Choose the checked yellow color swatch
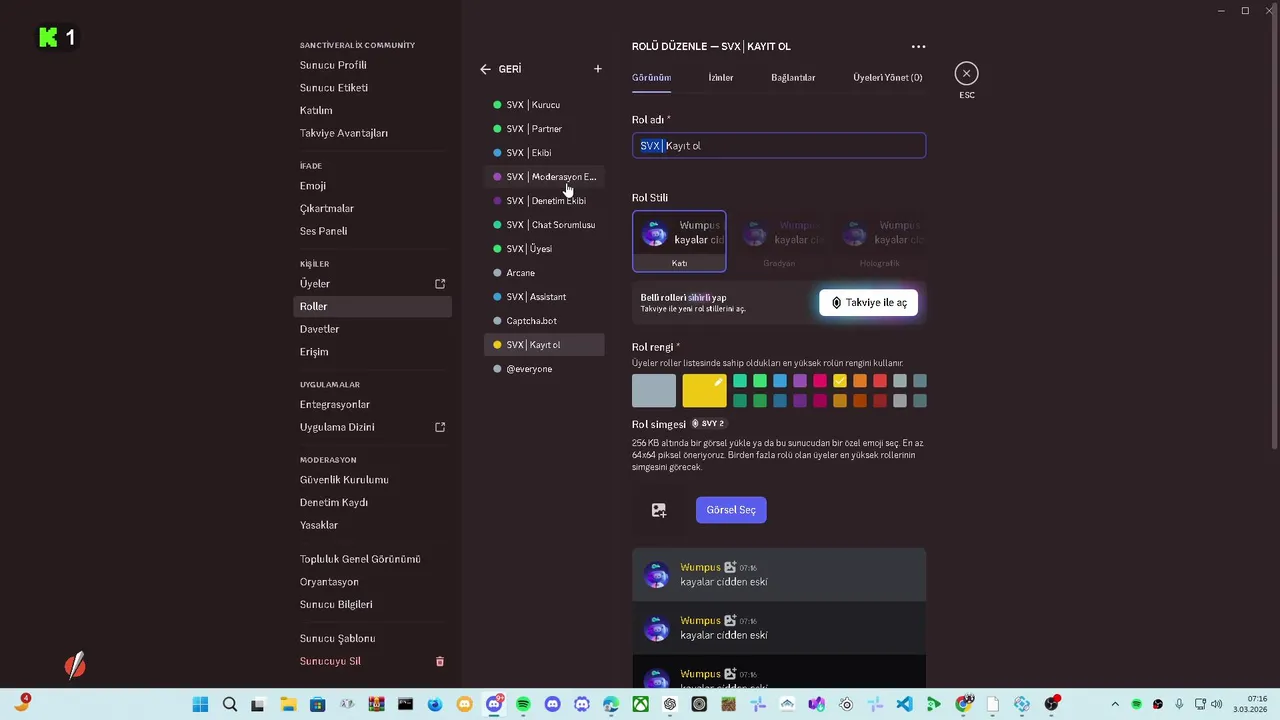 point(840,381)
